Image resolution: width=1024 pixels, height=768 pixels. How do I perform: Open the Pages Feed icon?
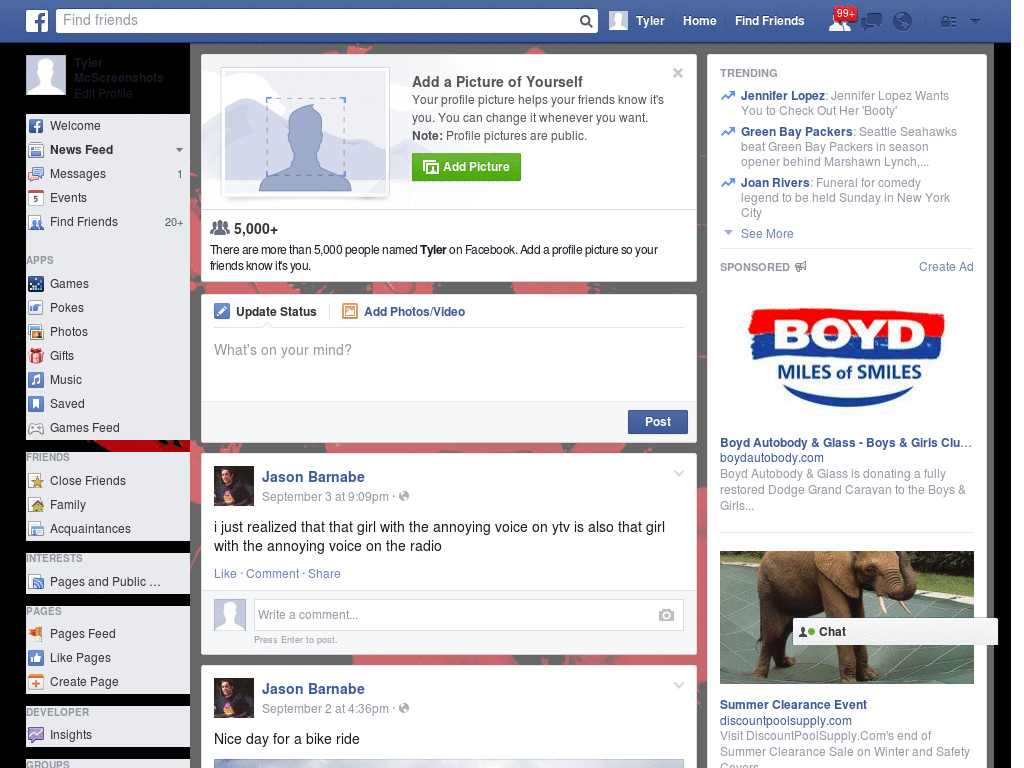coord(36,633)
